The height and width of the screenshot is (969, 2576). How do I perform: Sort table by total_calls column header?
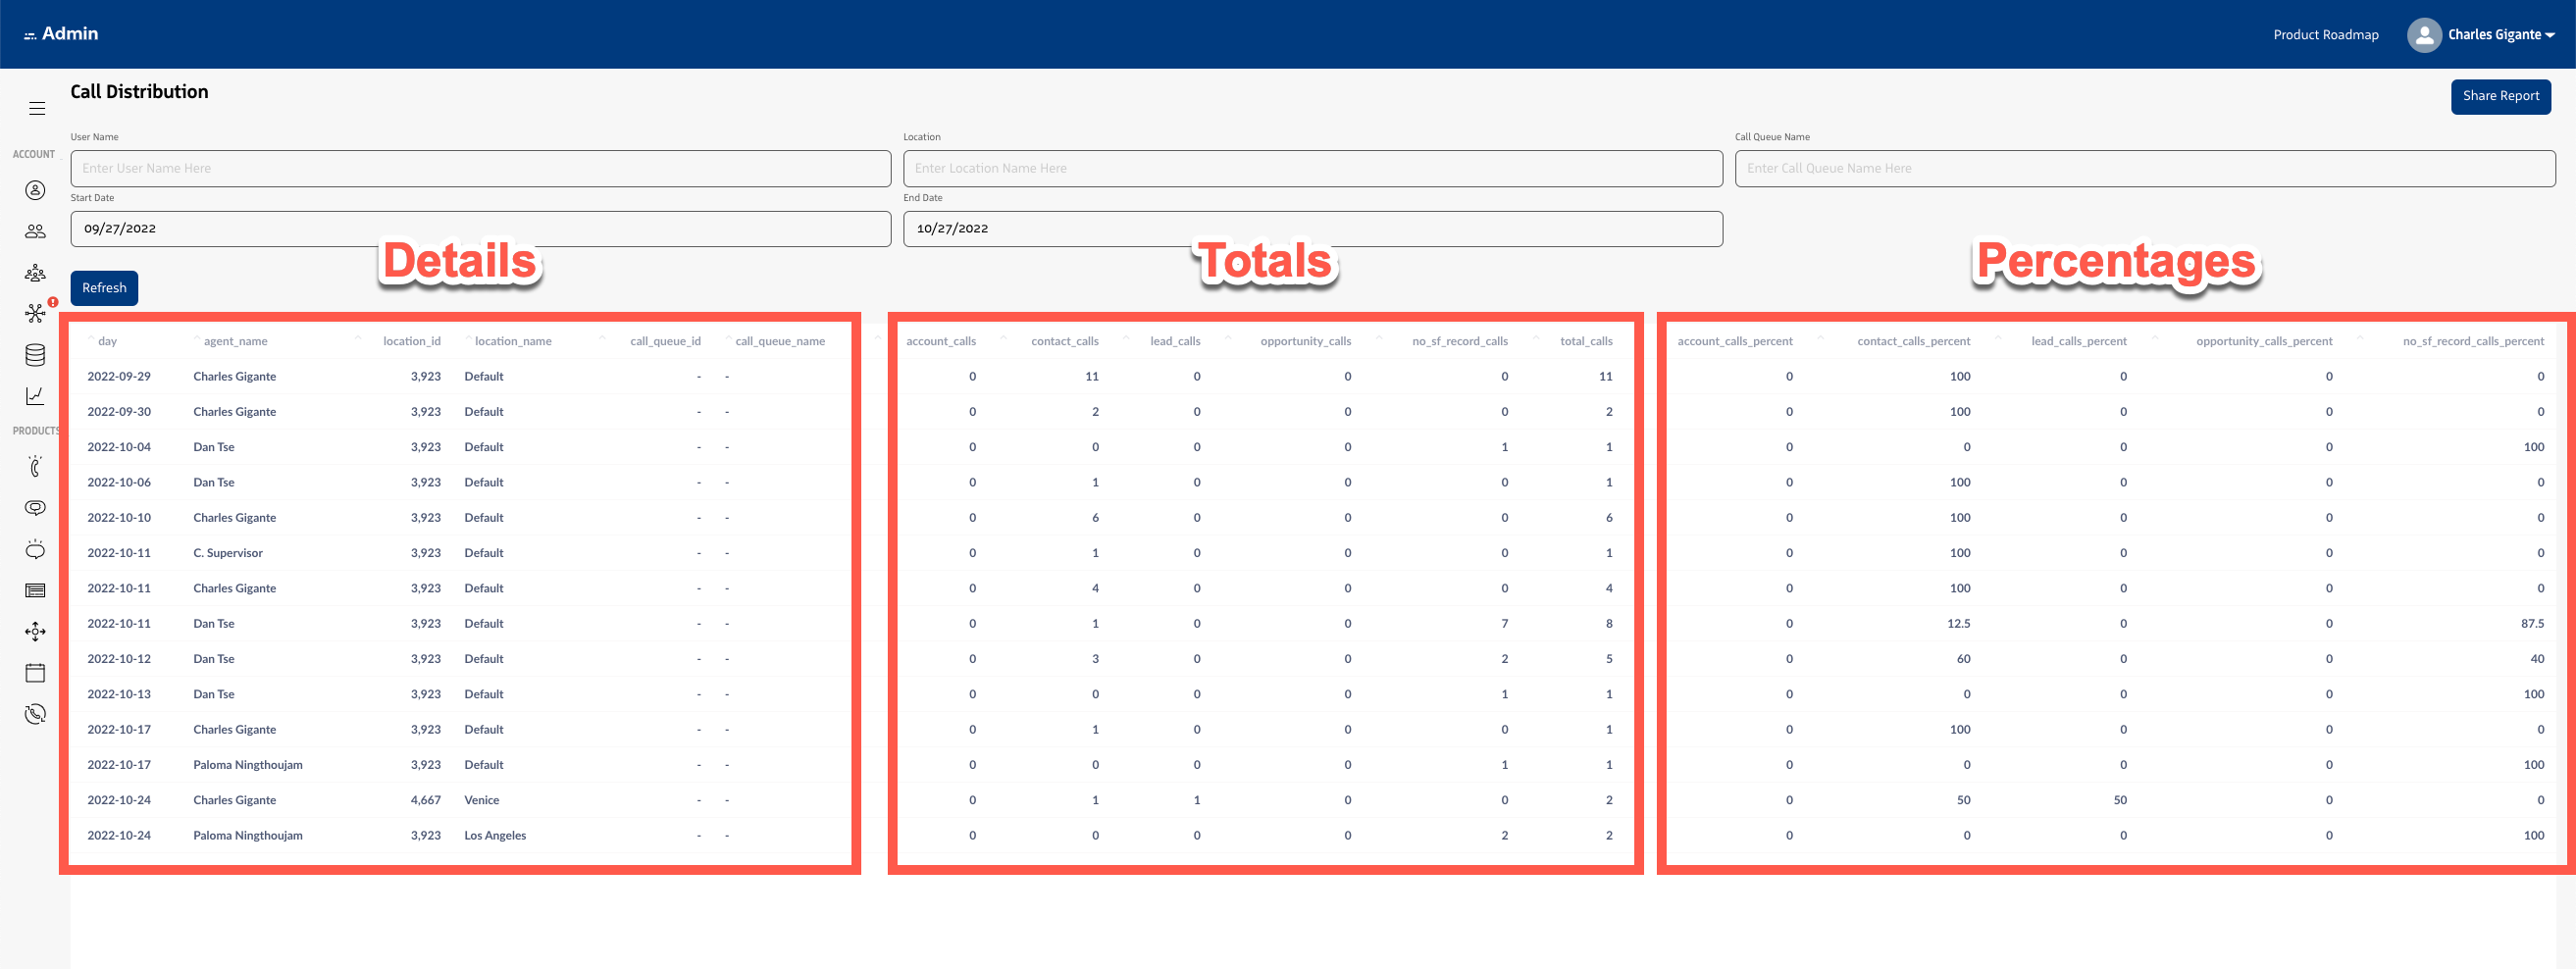coord(1585,341)
